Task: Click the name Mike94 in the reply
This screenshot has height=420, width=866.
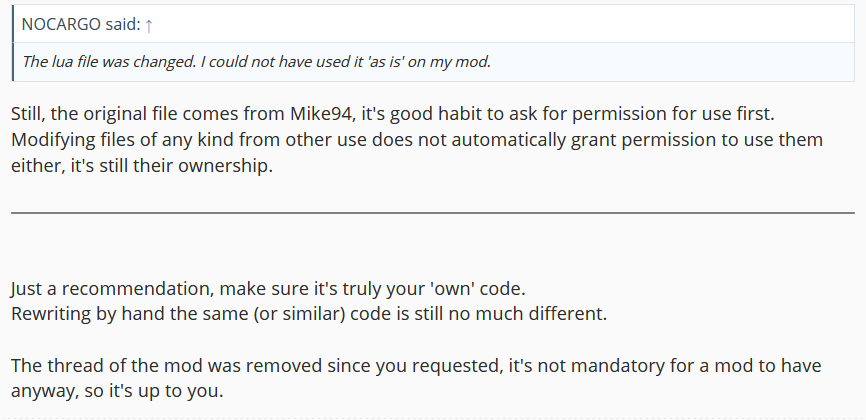Action: [x=320, y=114]
